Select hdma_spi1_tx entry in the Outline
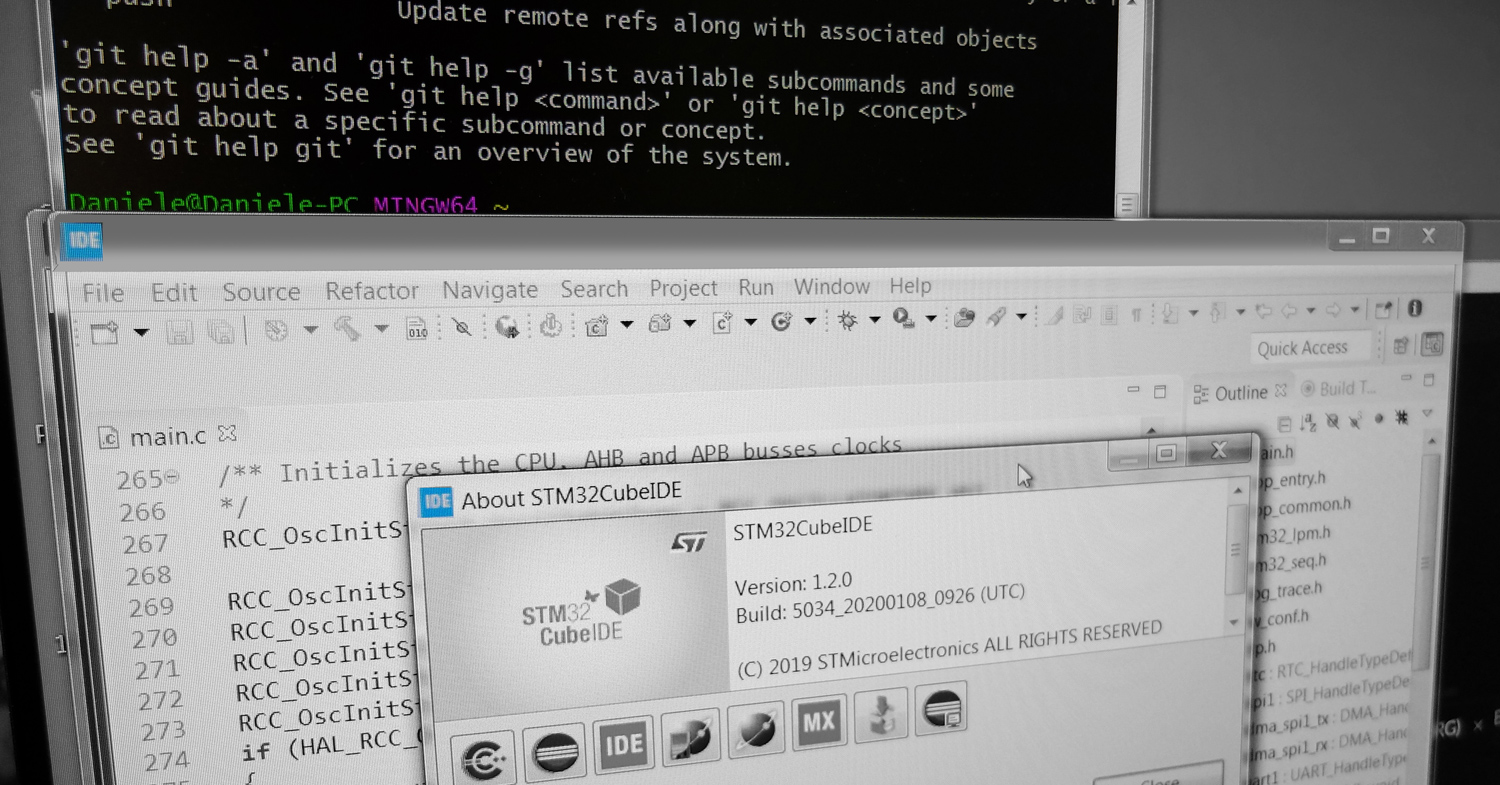Image resolution: width=1500 pixels, height=785 pixels. click(1330, 718)
